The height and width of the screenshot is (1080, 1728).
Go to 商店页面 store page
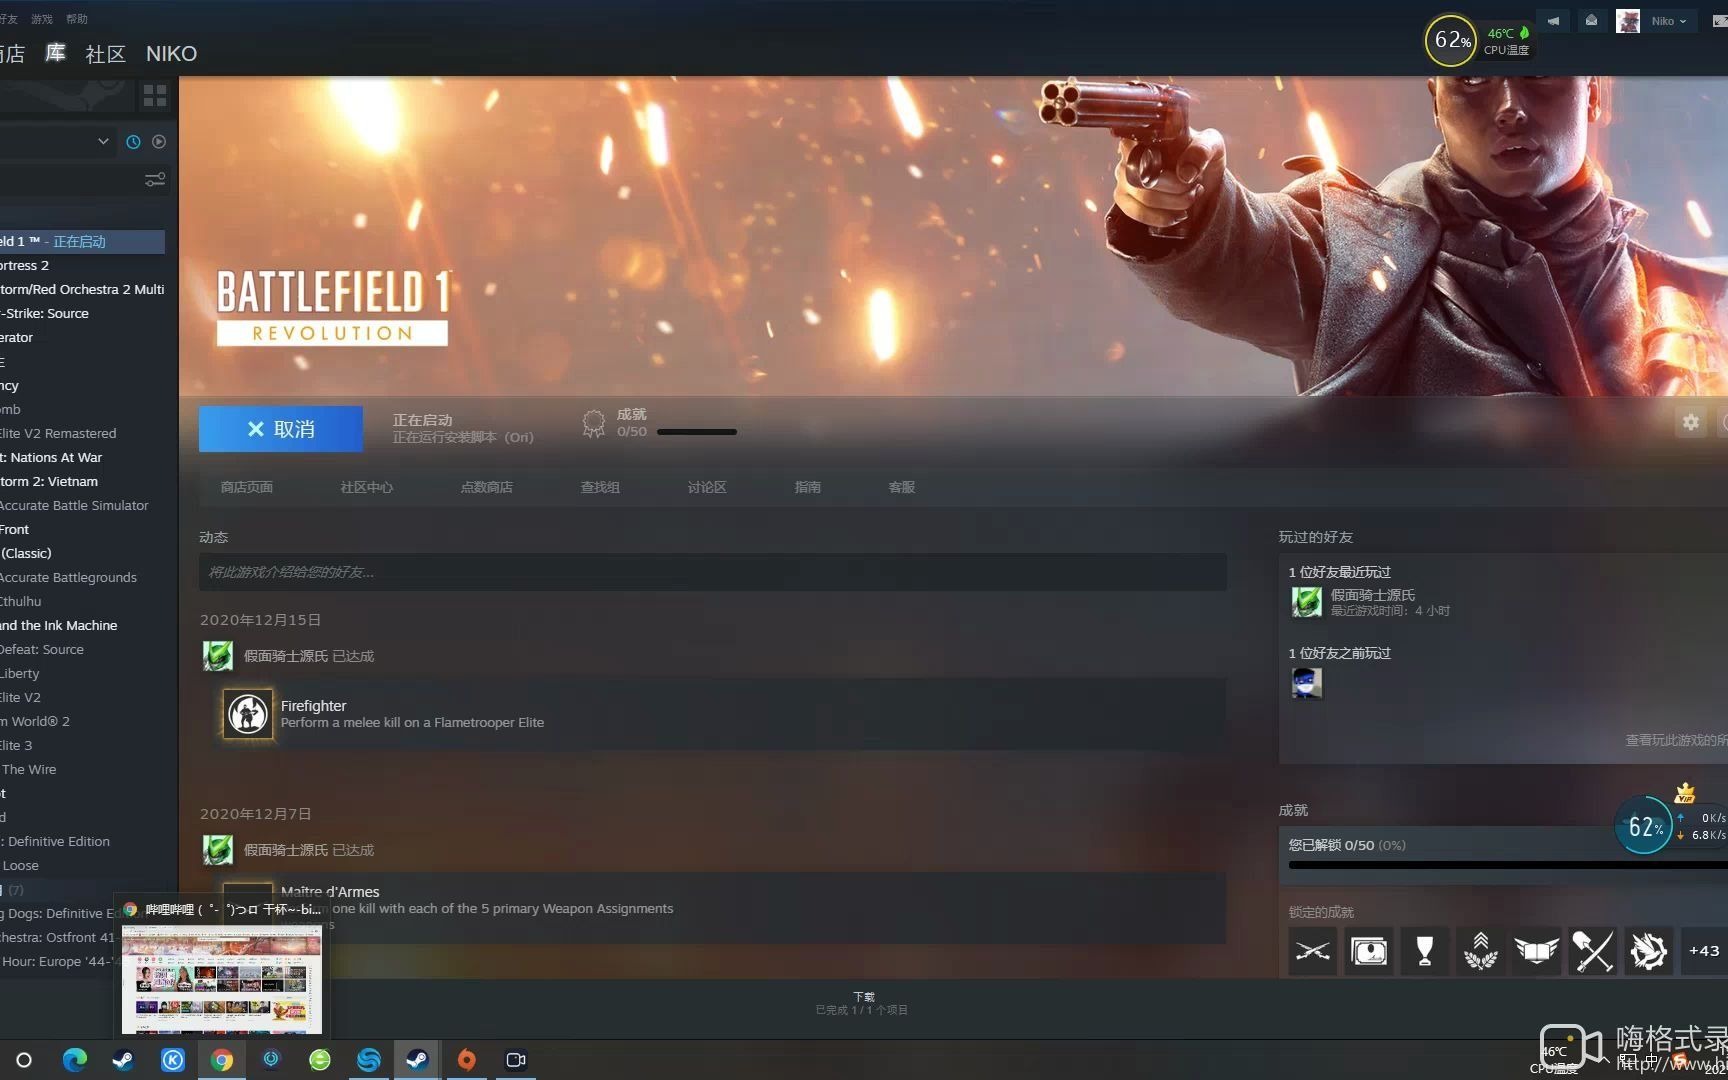click(x=246, y=487)
